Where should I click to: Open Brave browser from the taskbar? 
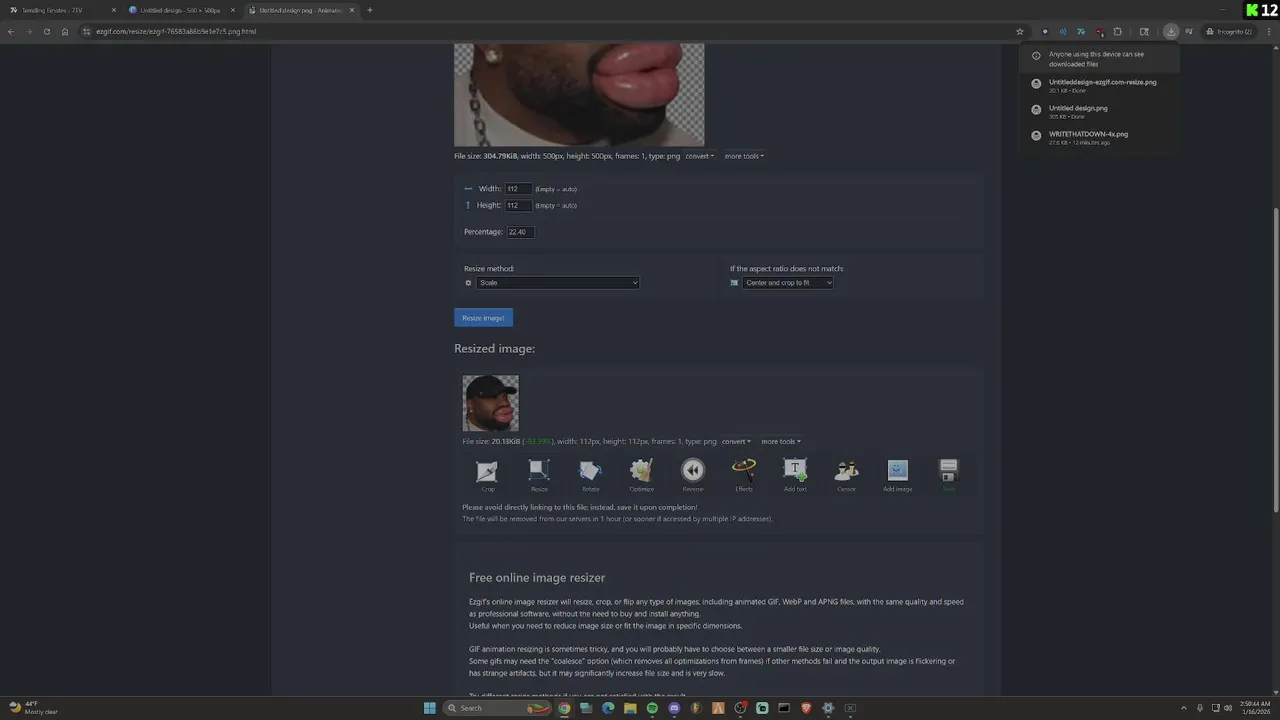(806, 708)
